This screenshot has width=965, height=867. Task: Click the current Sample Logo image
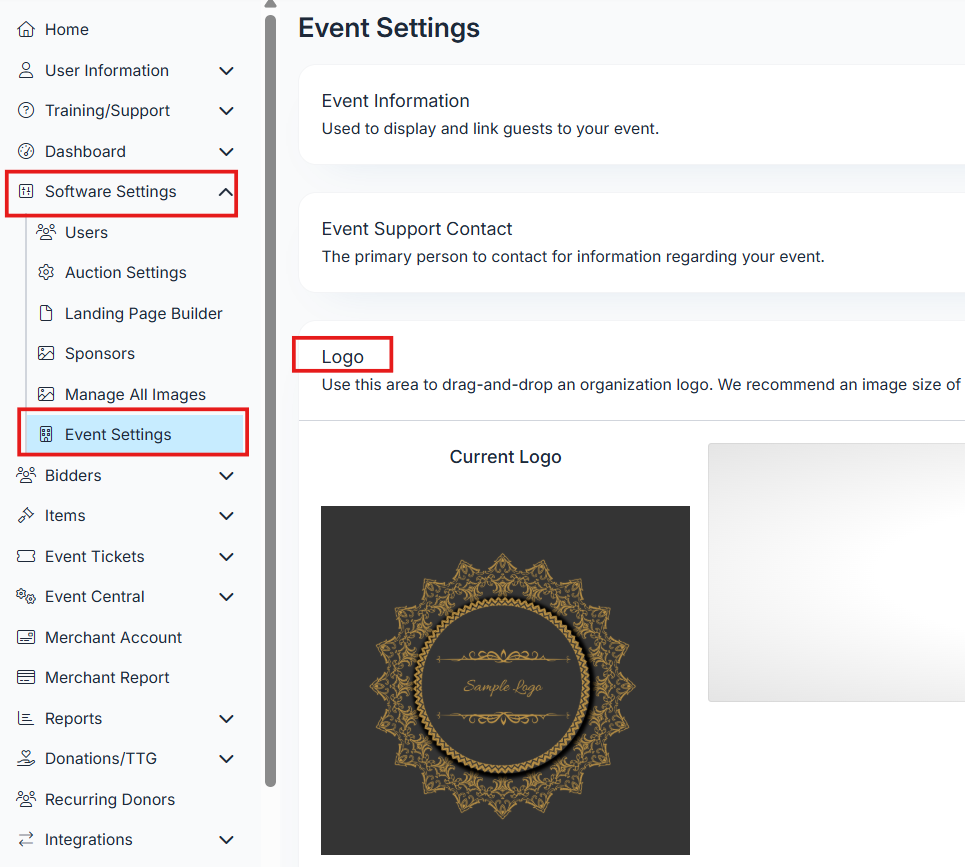(x=505, y=680)
